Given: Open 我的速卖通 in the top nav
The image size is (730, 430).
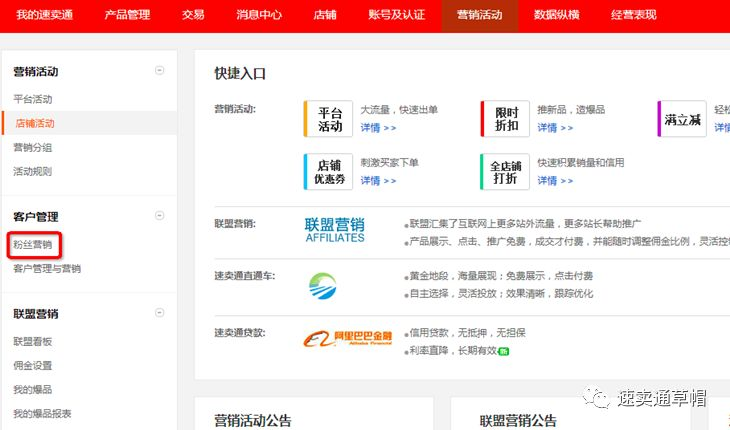Looking at the screenshot, I should click(x=45, y=15).
